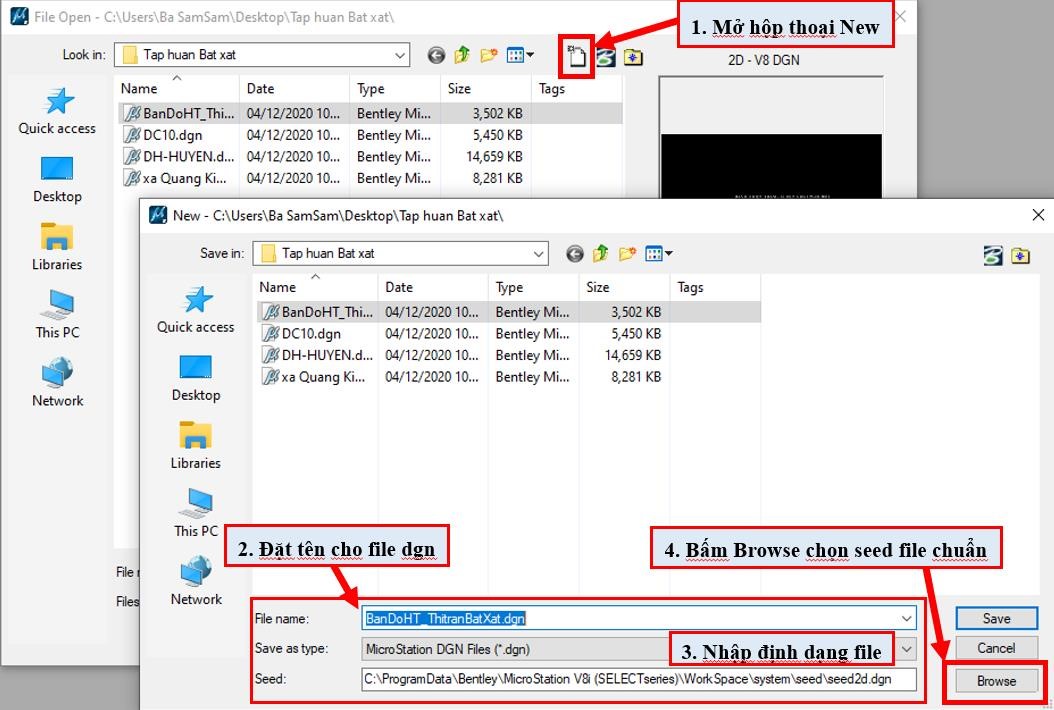Click the Bentley logo icon in the File Open toolbar
Screen dimensions: 1054x710
click(604, 57)
